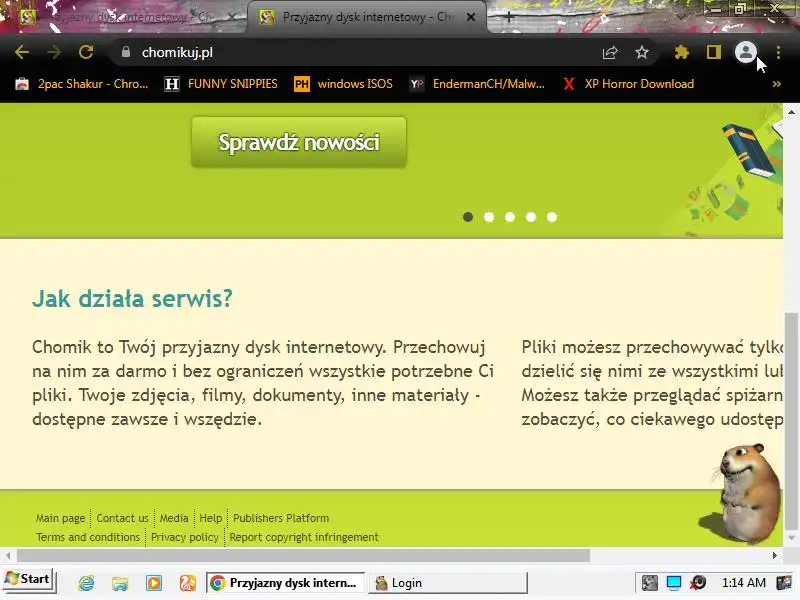Click the Main page footer link
Image resolution: width=800 pixels, height=600 pixels.
[60, 518]
